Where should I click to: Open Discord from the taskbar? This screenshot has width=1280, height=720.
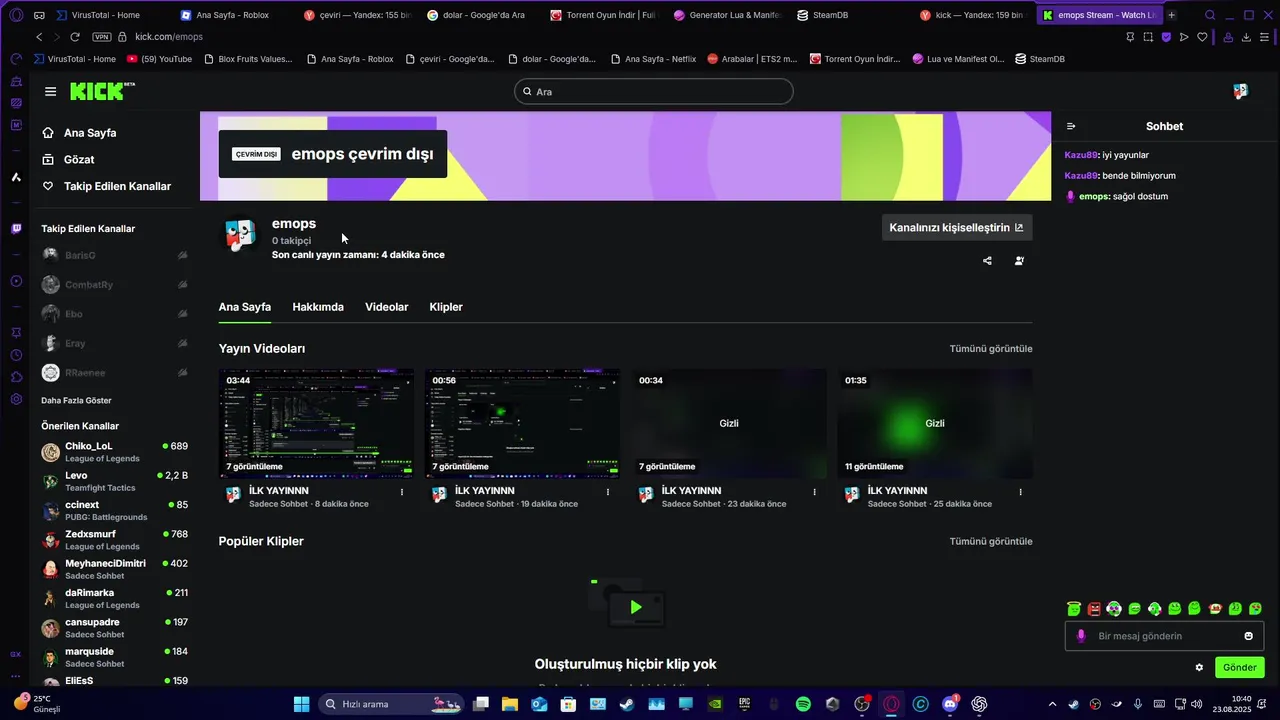(950, 704)
